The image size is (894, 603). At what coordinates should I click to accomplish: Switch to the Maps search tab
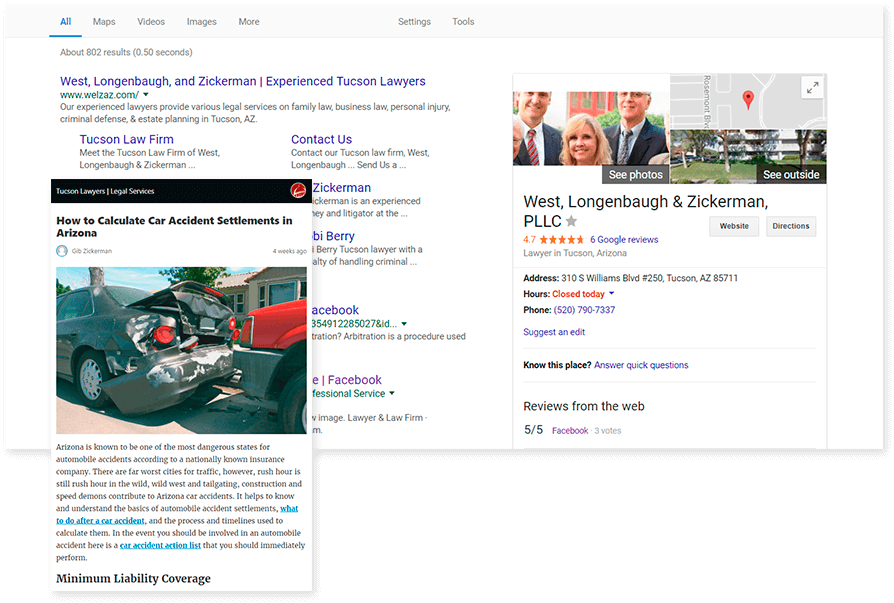tap(104, 22)
